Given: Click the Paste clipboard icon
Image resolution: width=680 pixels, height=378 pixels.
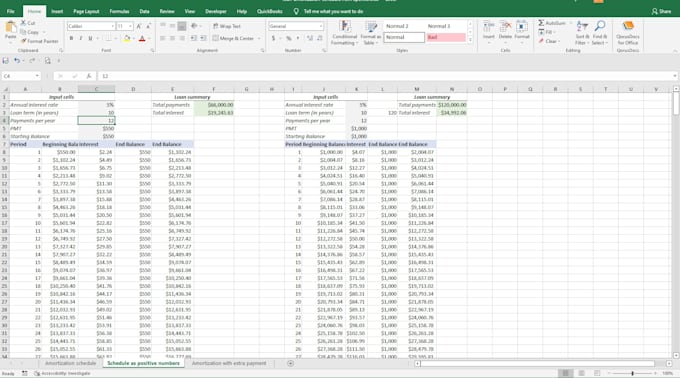Looking at the screenshot, I should (11, 30).
